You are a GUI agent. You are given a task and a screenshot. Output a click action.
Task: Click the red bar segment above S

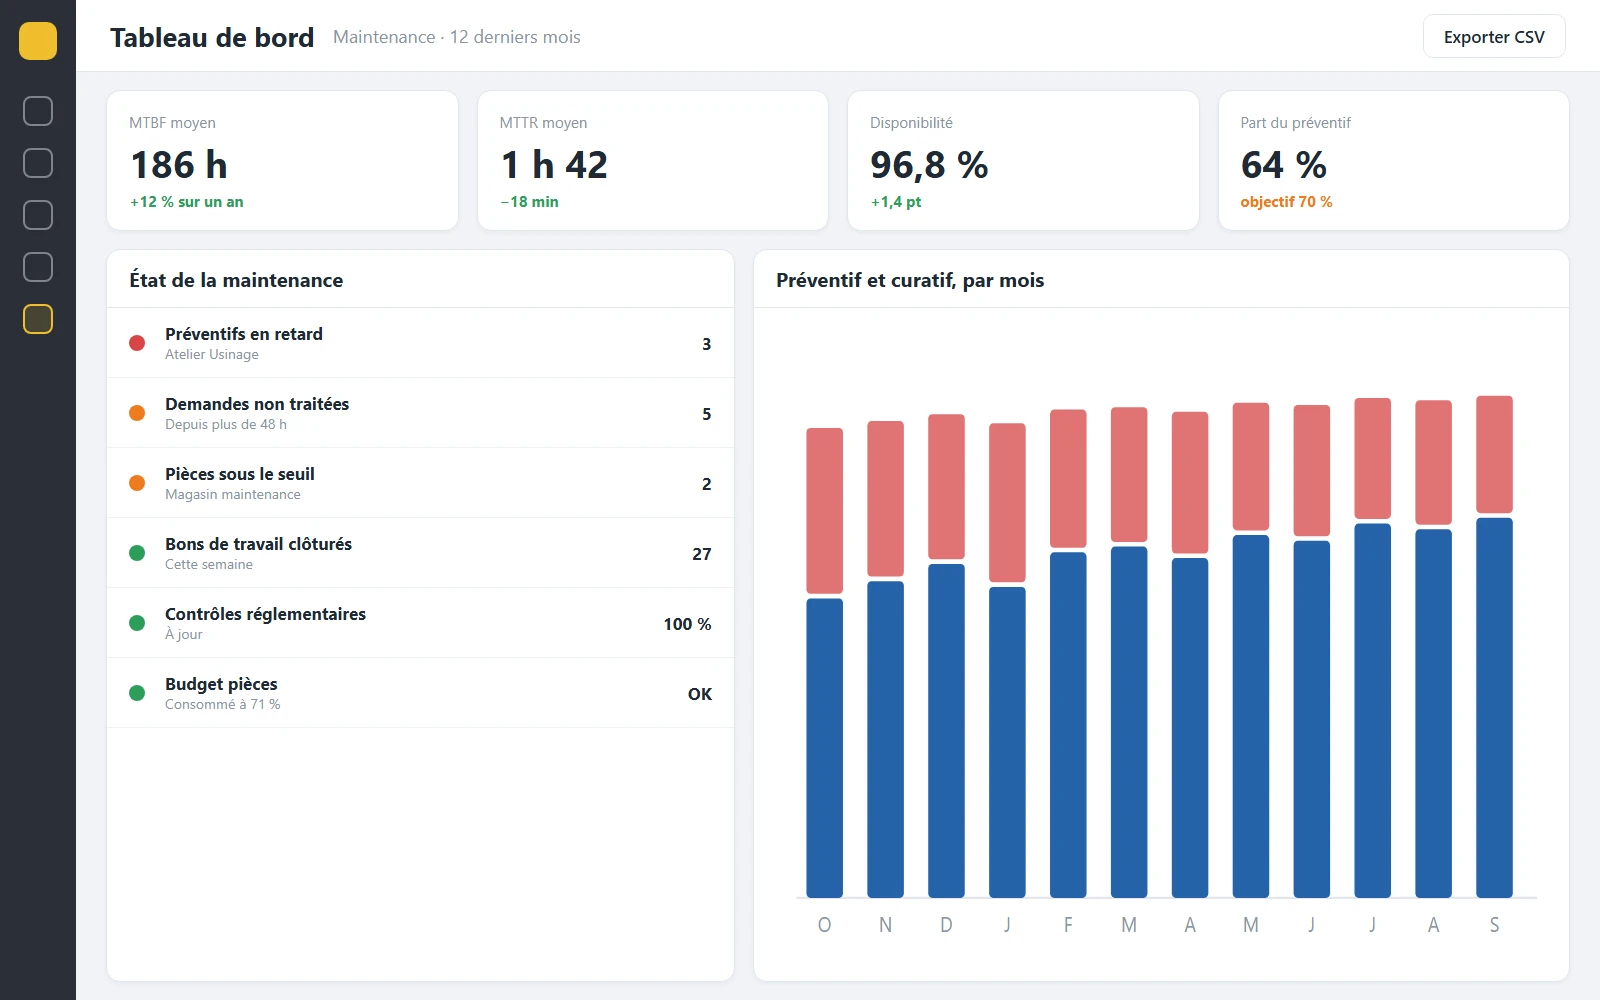[1494, 455]
